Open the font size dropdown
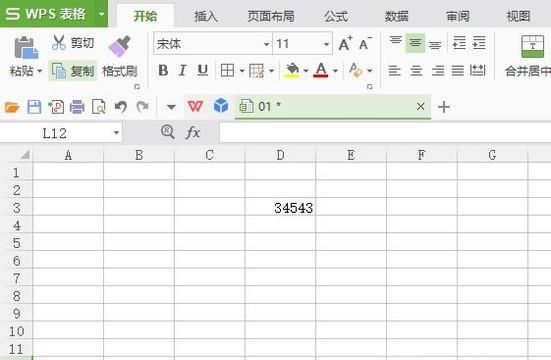Viewport: 551px width, 360px height. (326, 44)
